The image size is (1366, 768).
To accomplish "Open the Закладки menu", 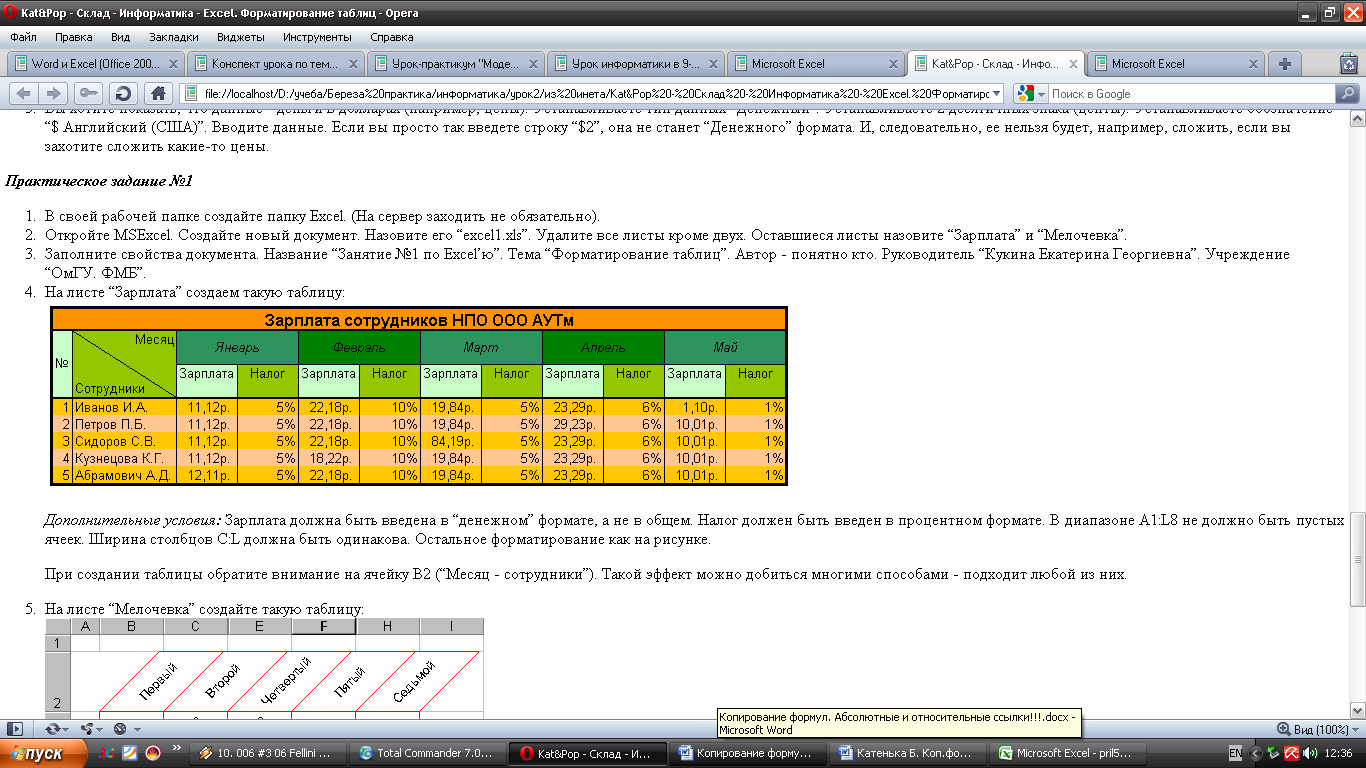I will tap(174, 37).
